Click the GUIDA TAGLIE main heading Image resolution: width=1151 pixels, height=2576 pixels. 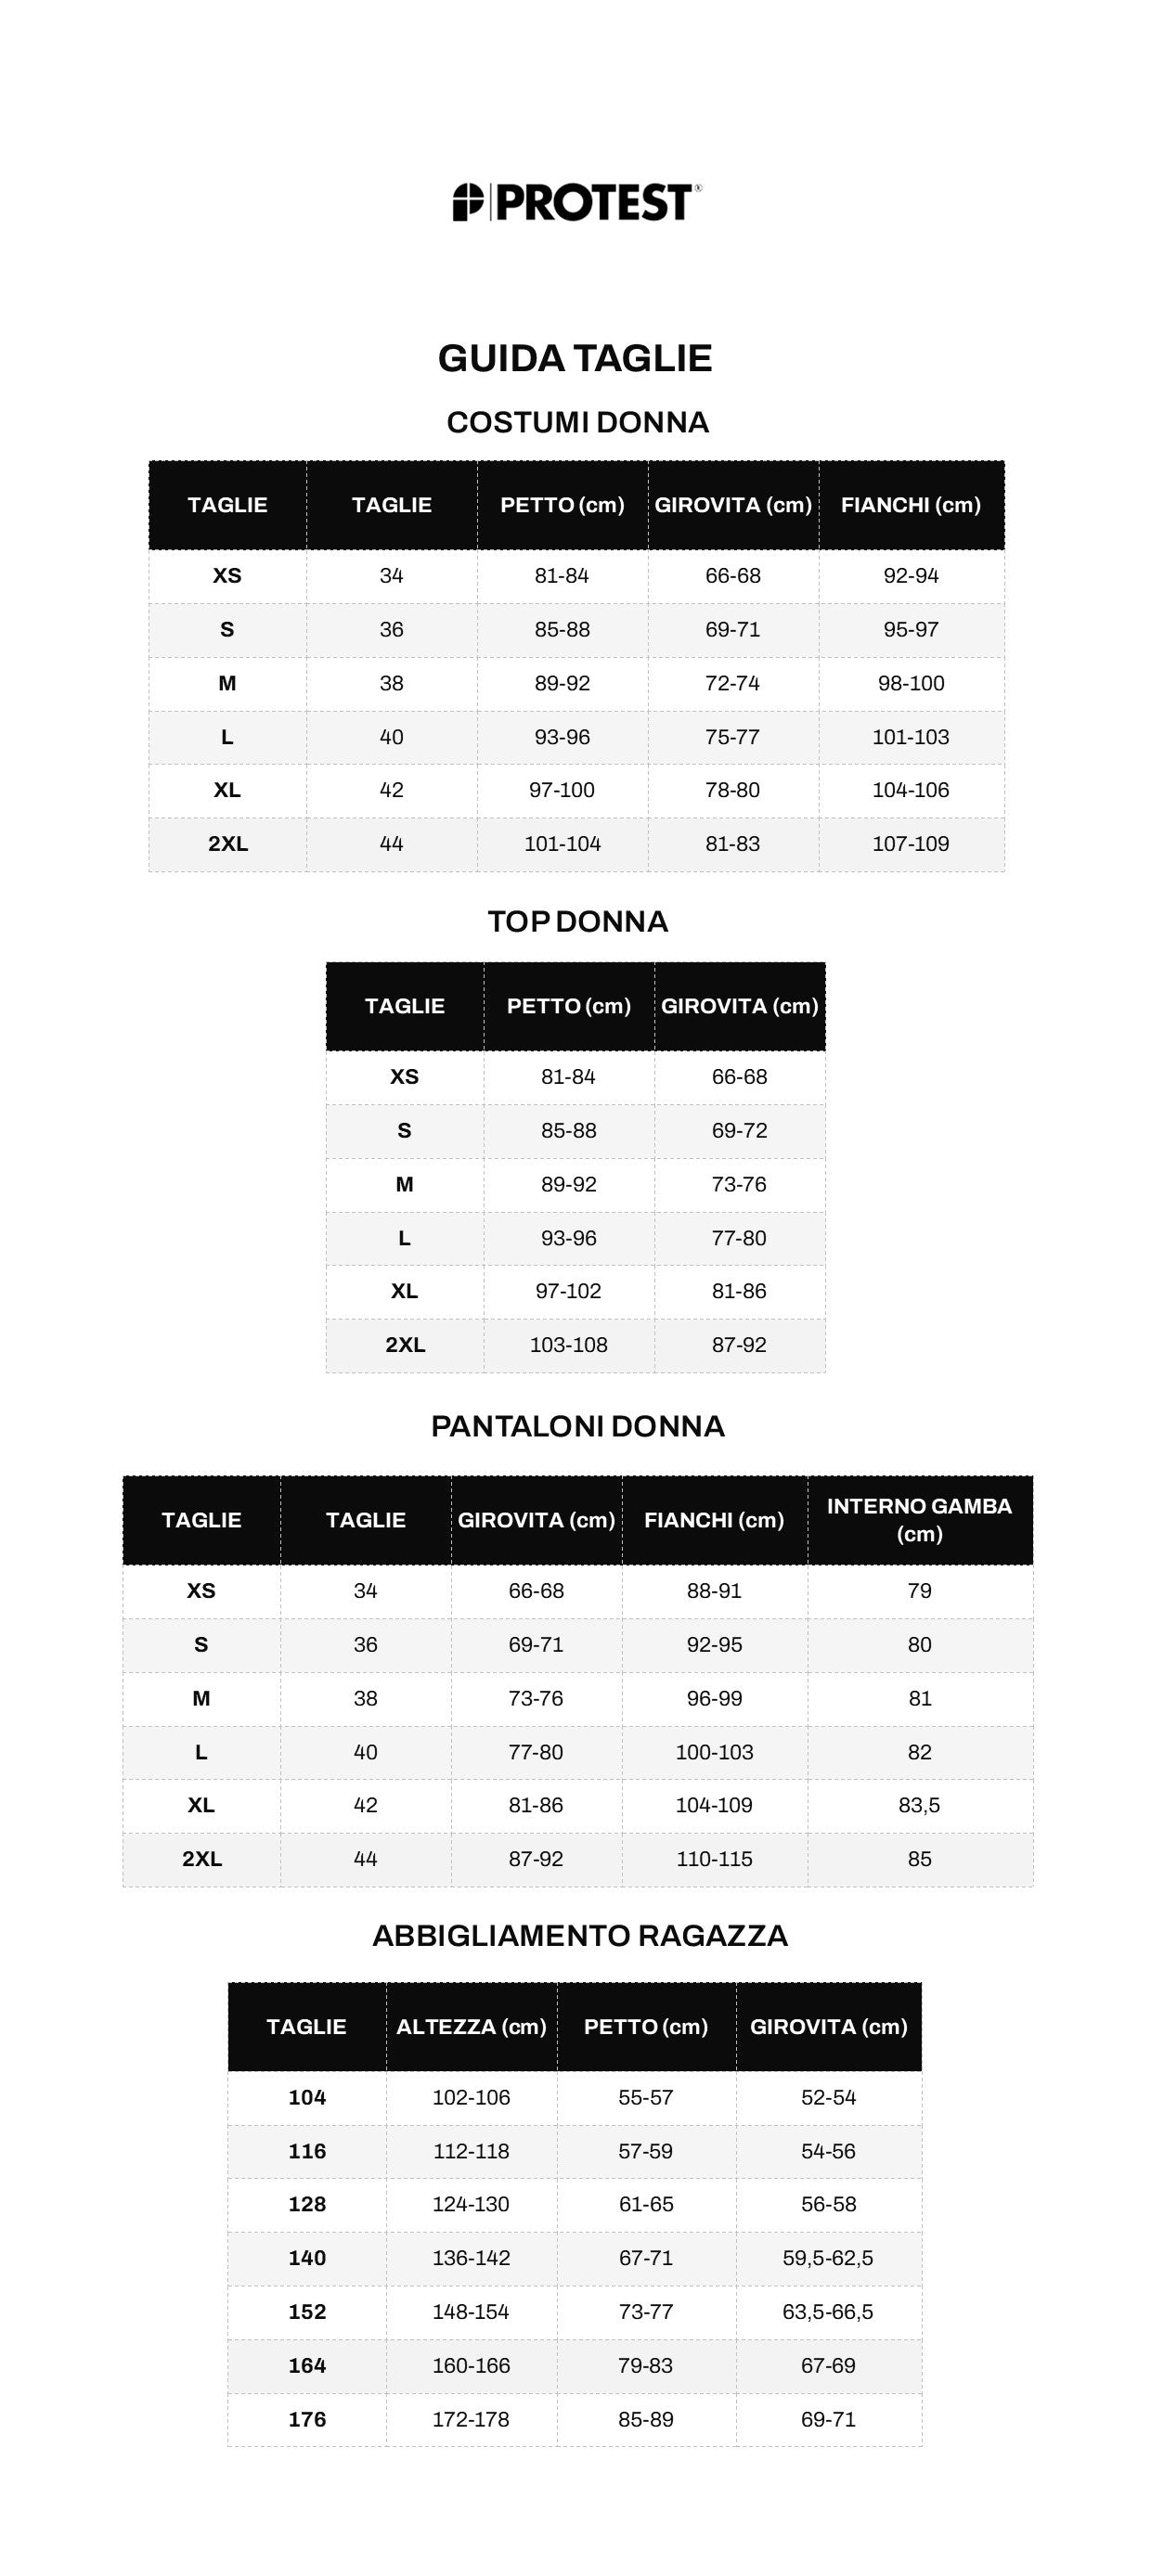pyautogui.click(x=575, y=358)
